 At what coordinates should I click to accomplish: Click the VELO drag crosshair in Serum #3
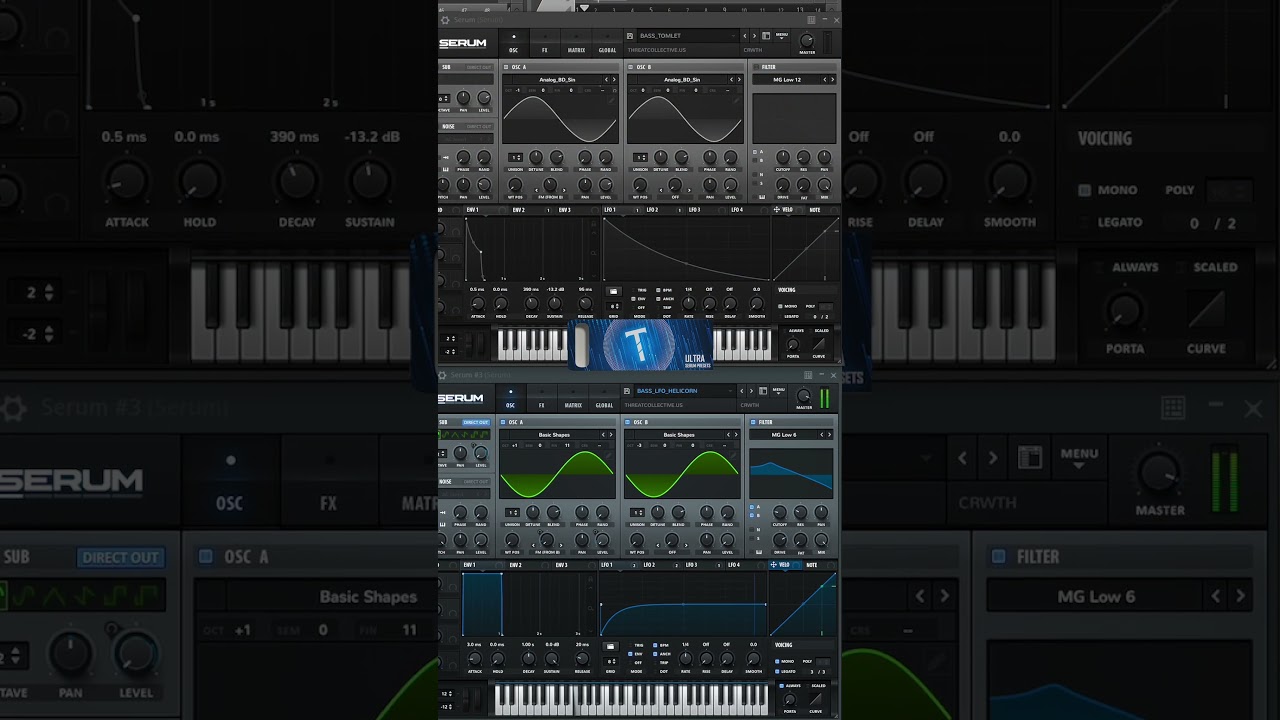point(773,565)
